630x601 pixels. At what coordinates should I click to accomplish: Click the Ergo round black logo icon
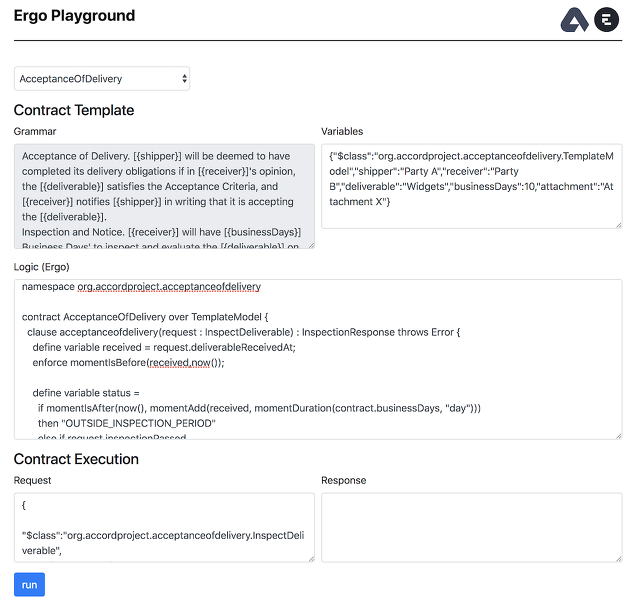[606, 19]
